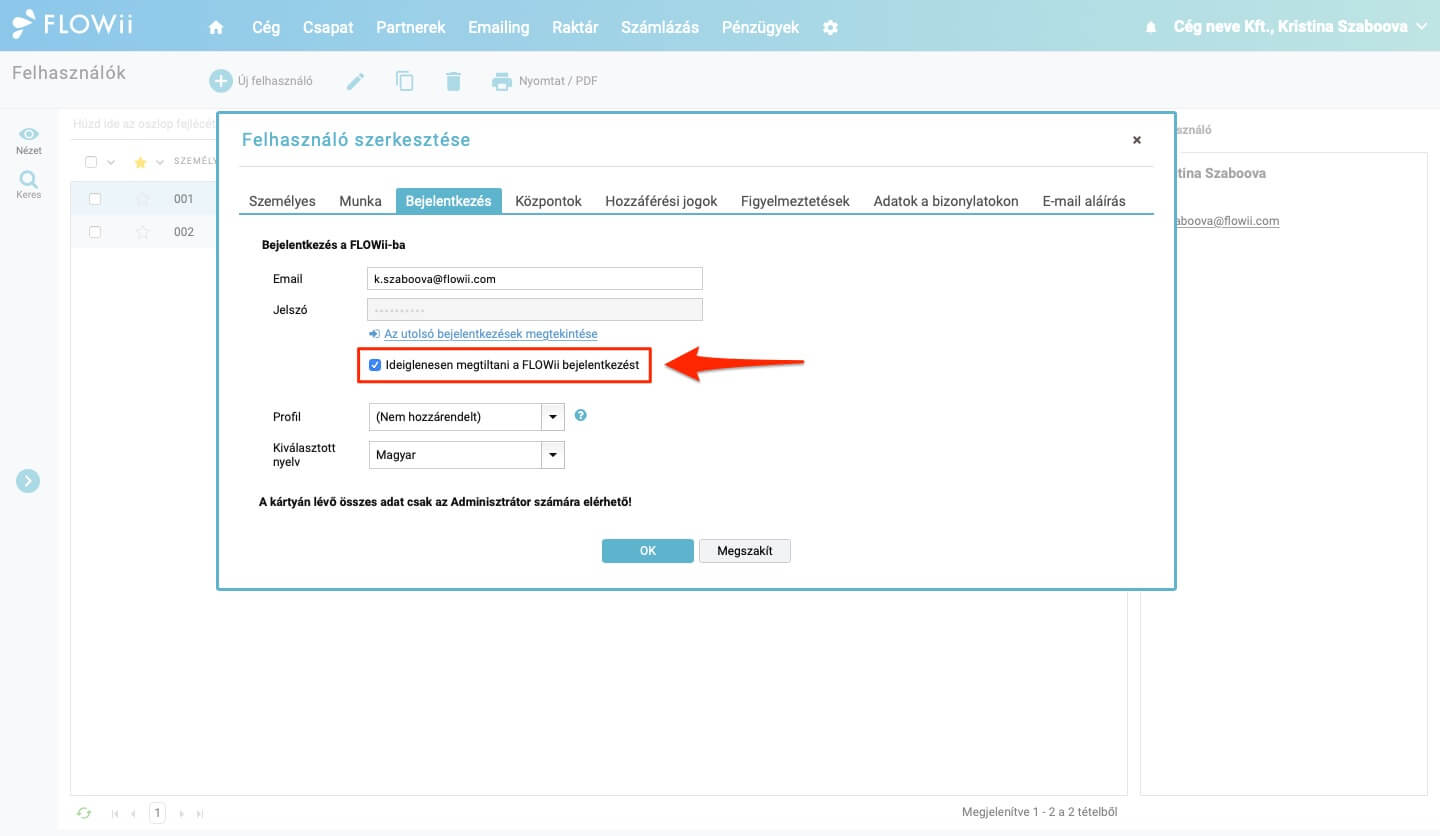This screenshot has height=836, width=1440.
Task: Open the Kiválasztott nyelv dropdown arrow
Action: click(x=553, y=455)
